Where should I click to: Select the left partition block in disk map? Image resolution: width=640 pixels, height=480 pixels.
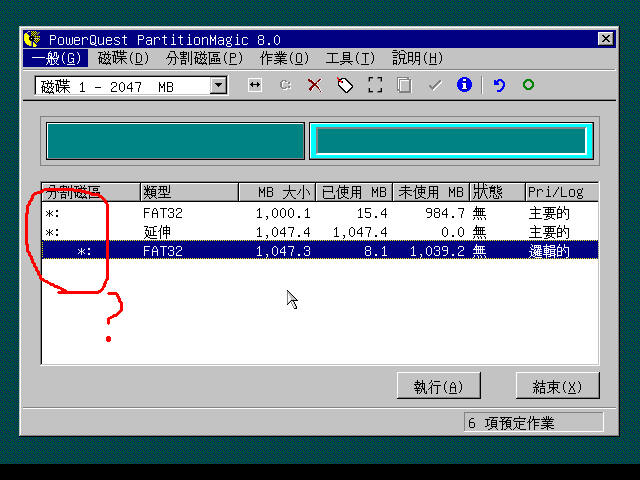click(x=176, y=141)
